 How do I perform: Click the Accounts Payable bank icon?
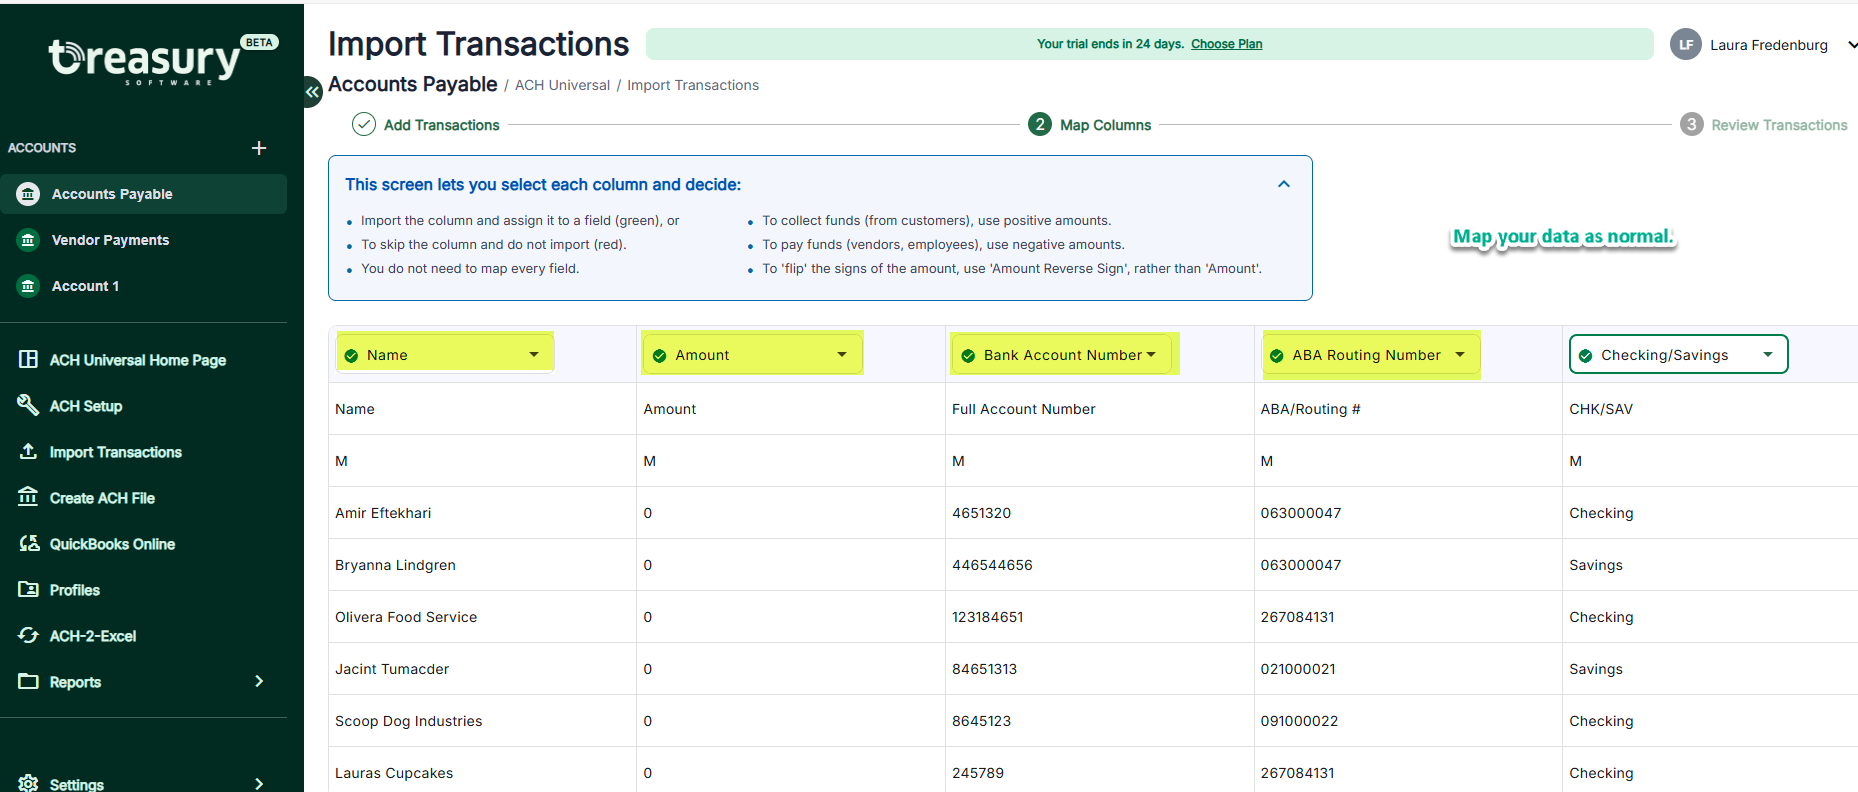point(29,194)
